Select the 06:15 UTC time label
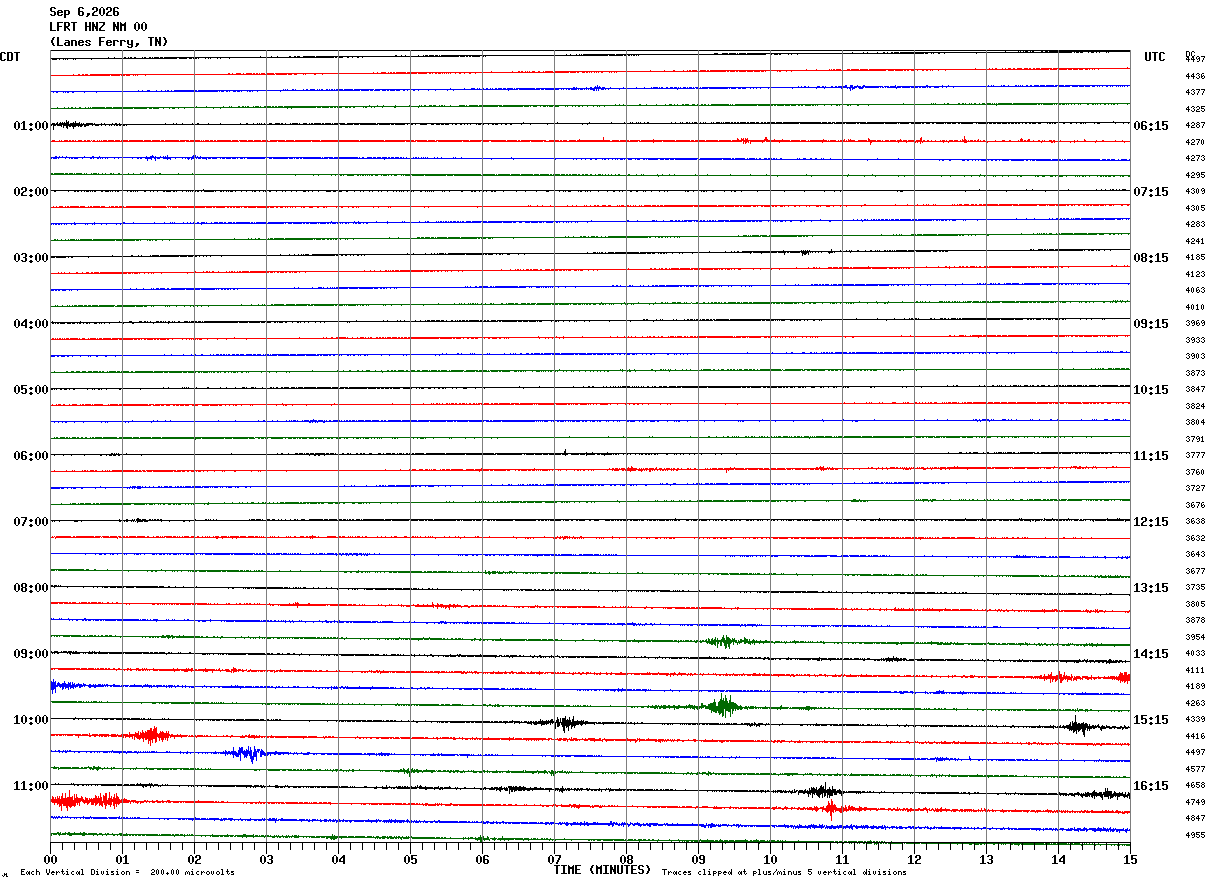The height and width of the screenshot is (886, 1210). pos(1151,126)
